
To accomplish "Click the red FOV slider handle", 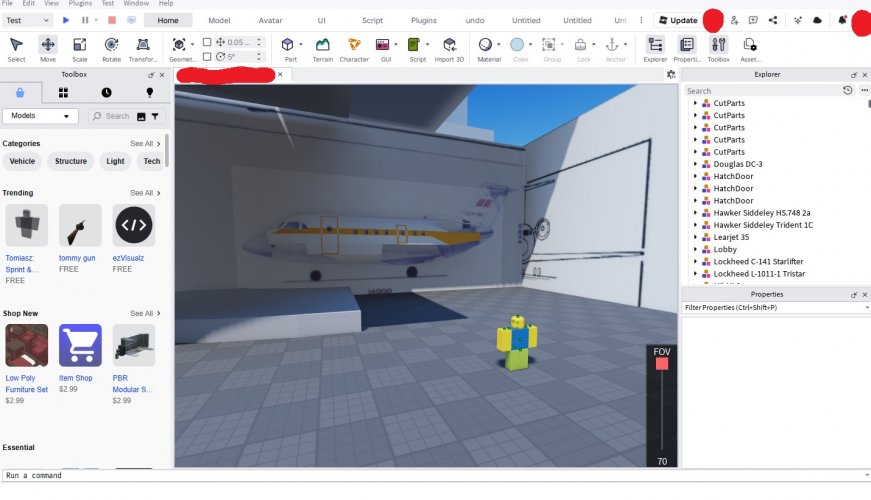I will [x=661, y=364].
